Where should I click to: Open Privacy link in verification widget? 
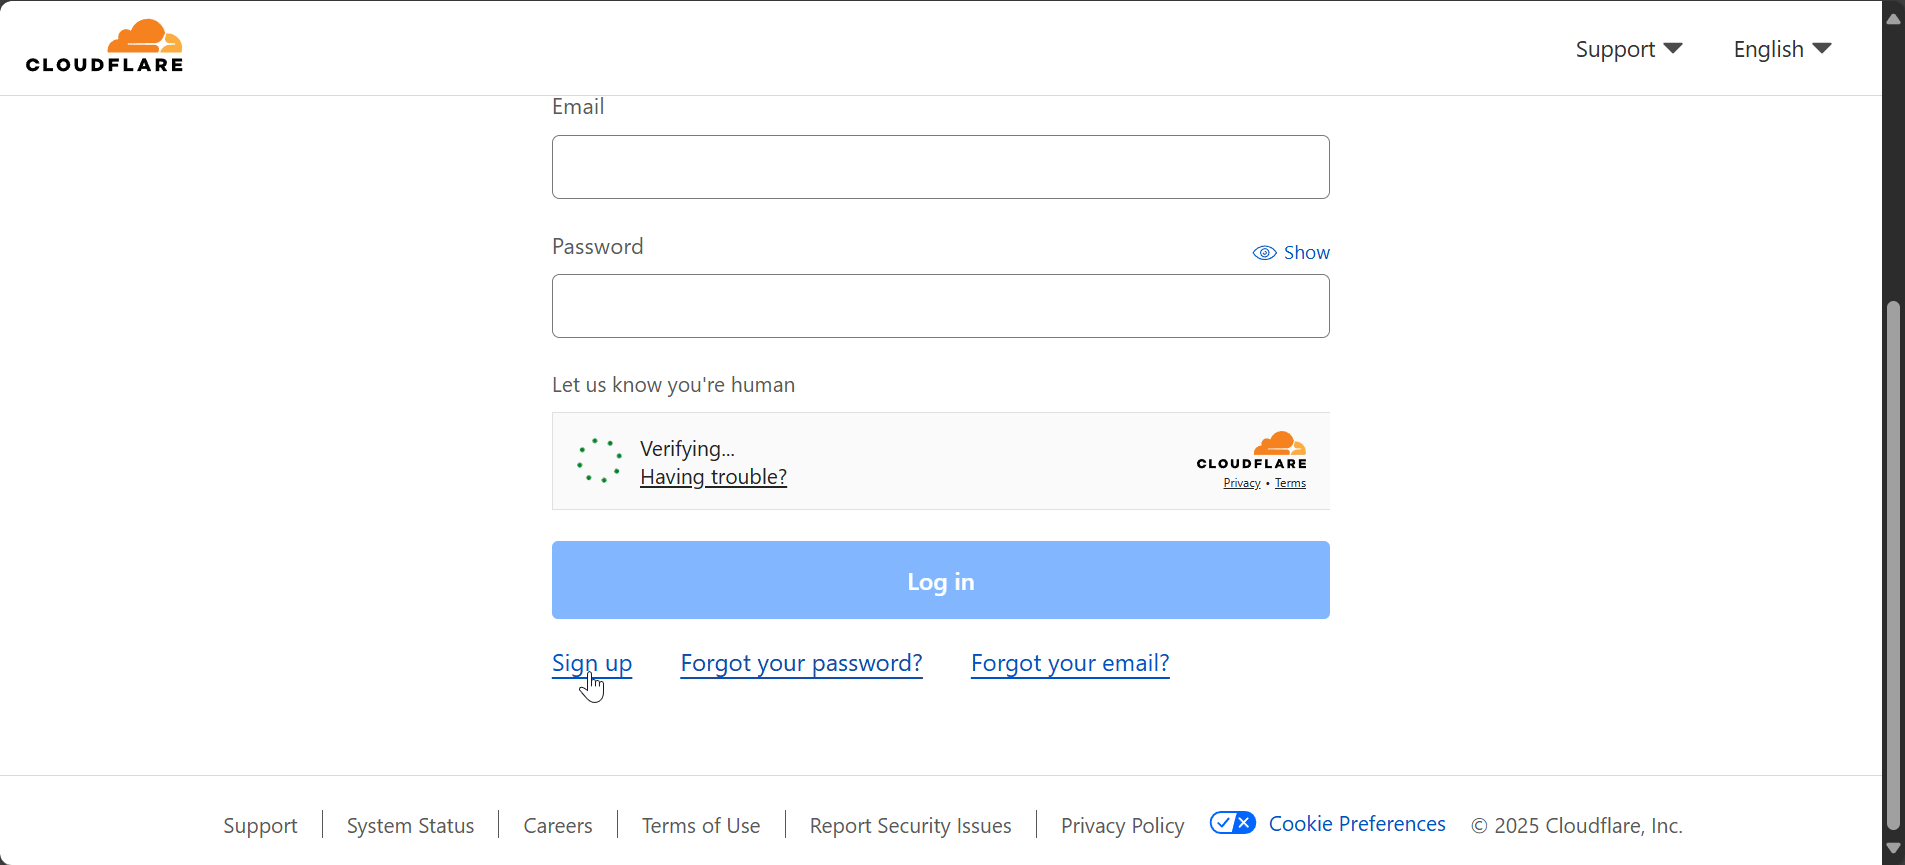pos(1241,483)
